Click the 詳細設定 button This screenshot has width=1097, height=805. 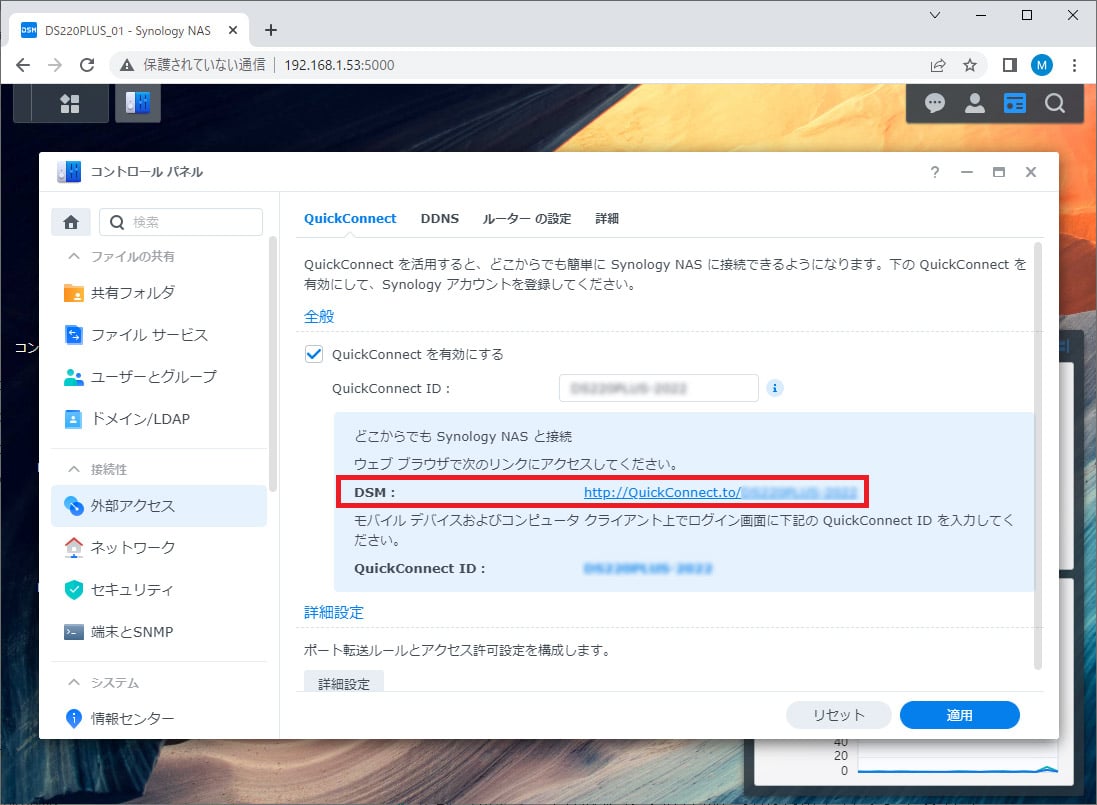point(344,682)
